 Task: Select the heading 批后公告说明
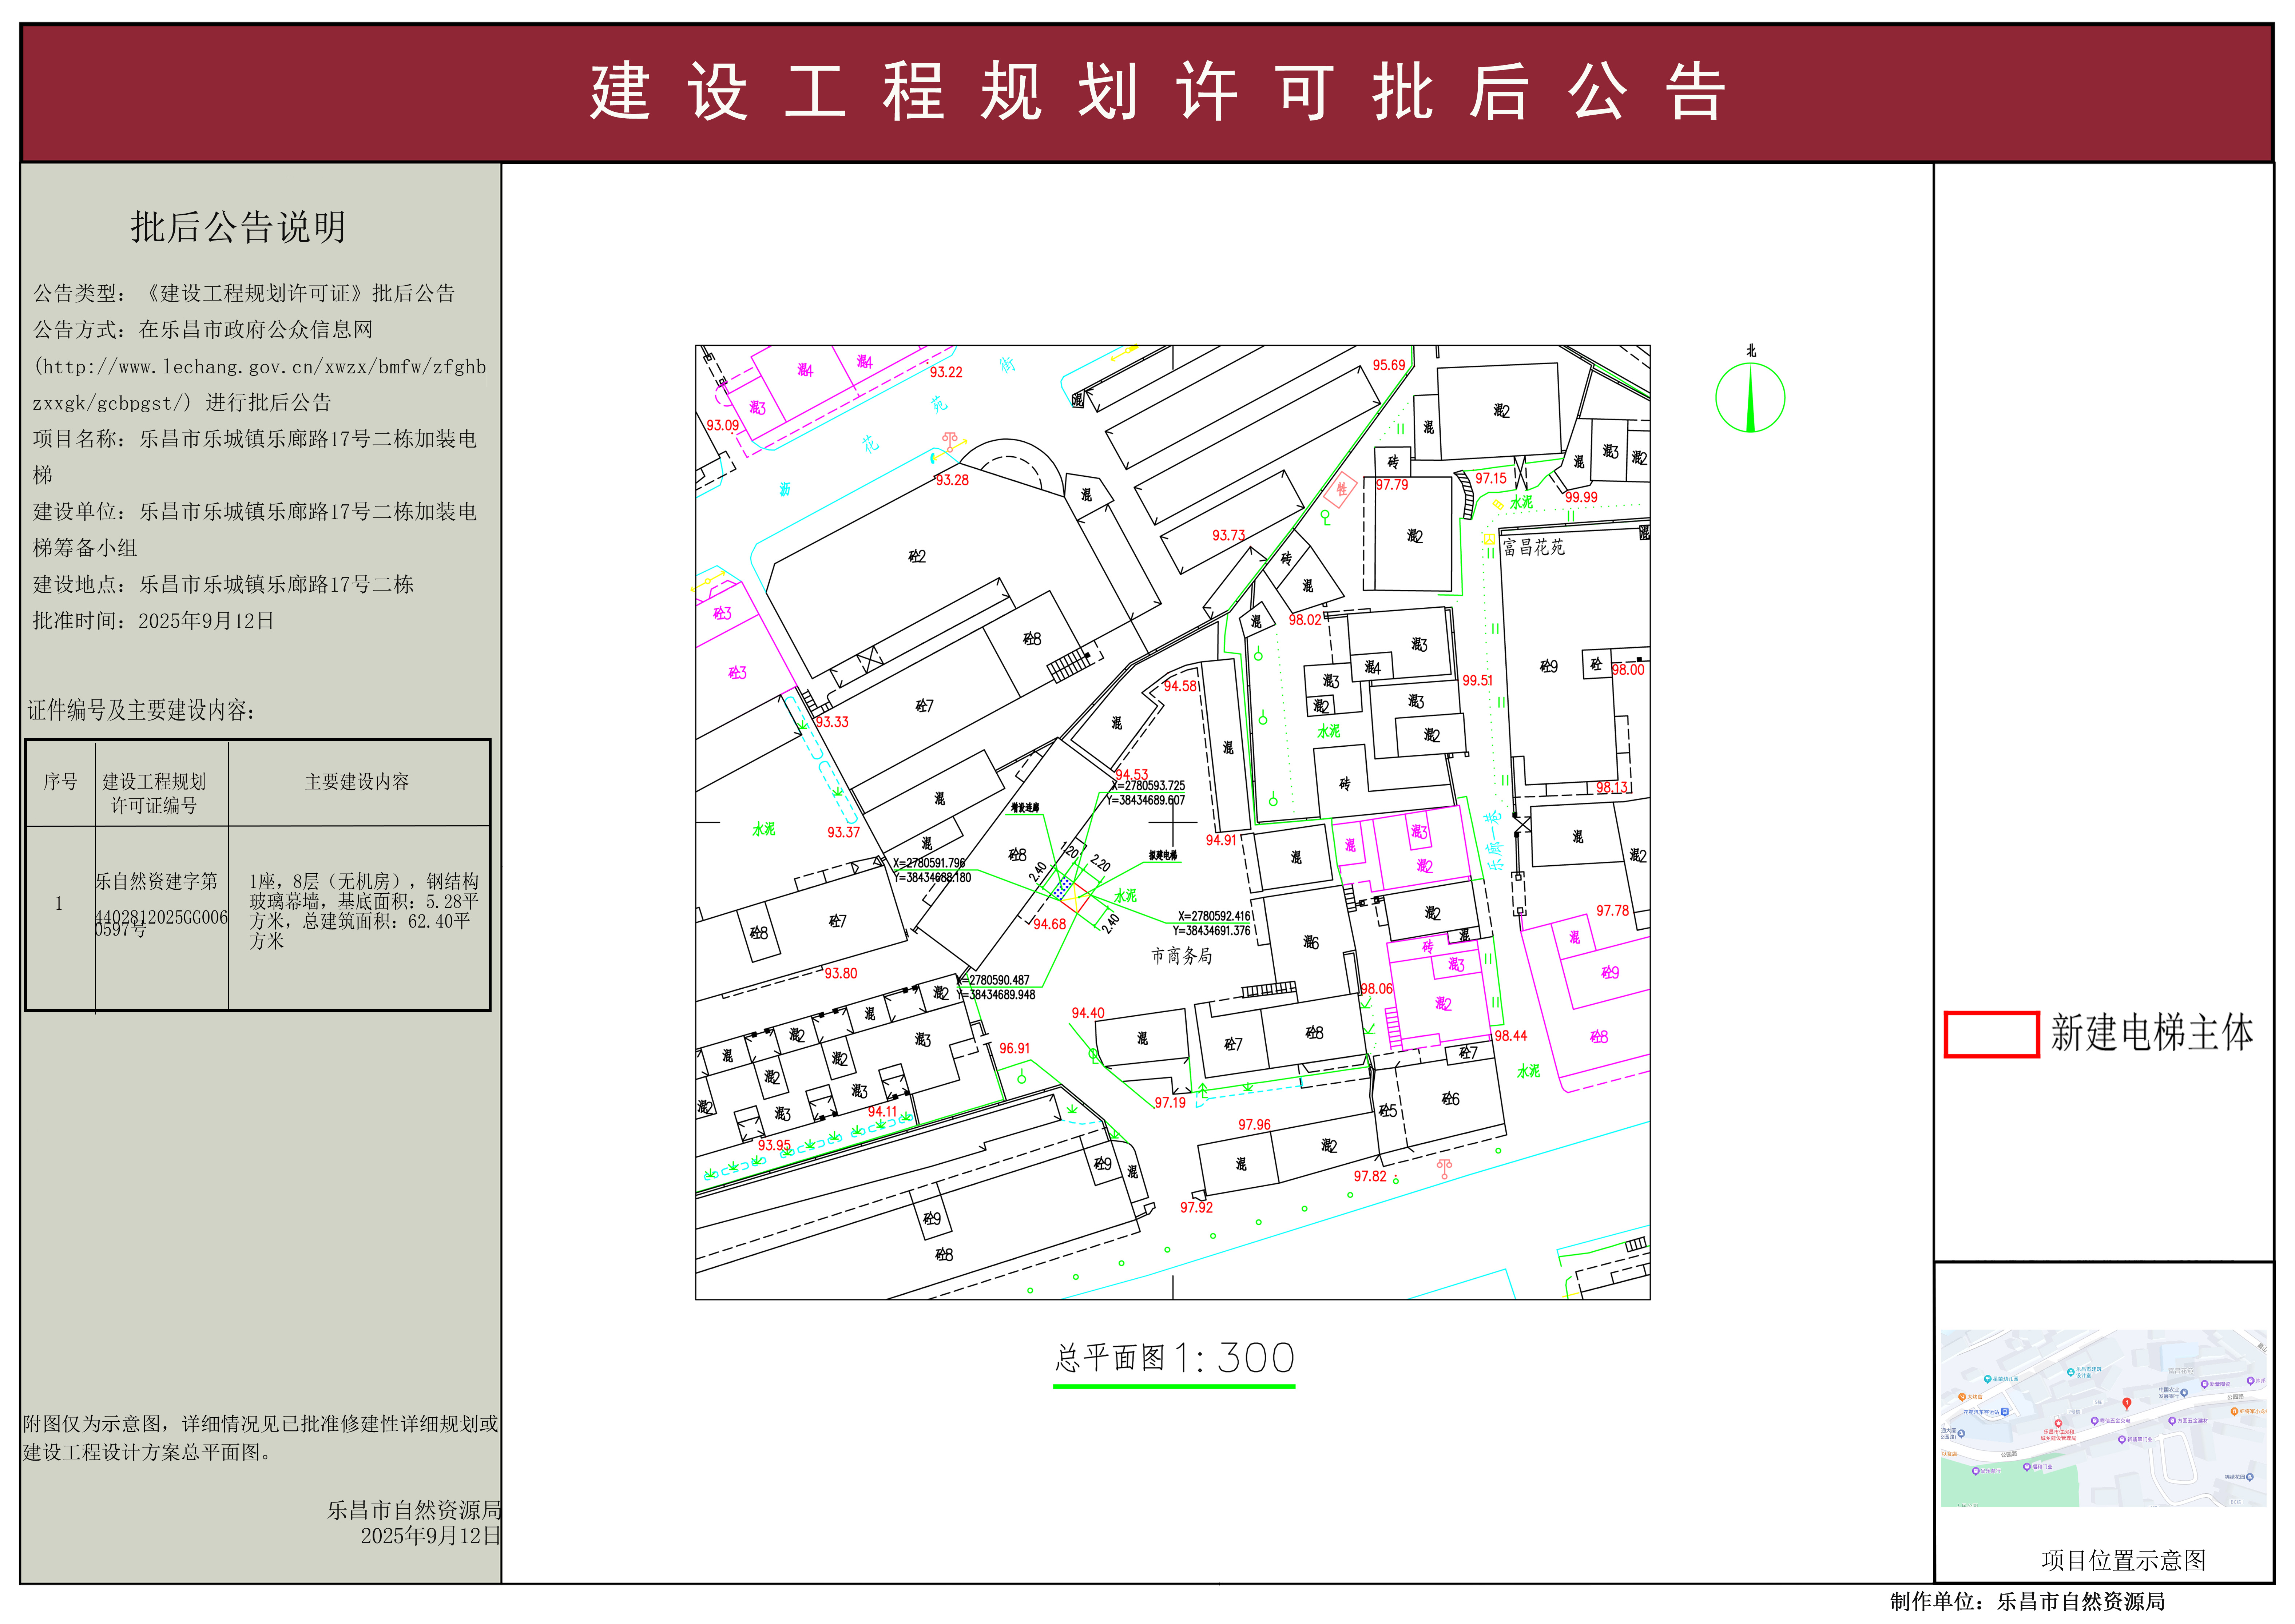[x=238, y=227]
